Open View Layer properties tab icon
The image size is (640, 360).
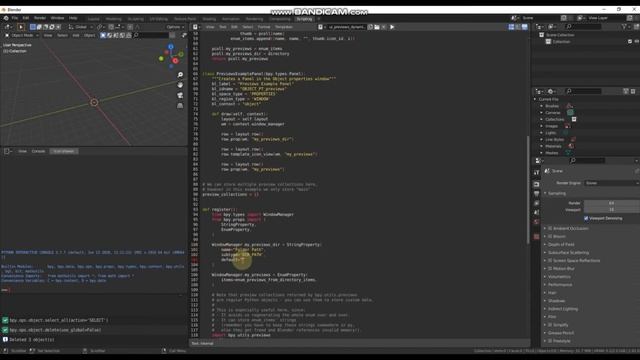[x=536, y=203]
